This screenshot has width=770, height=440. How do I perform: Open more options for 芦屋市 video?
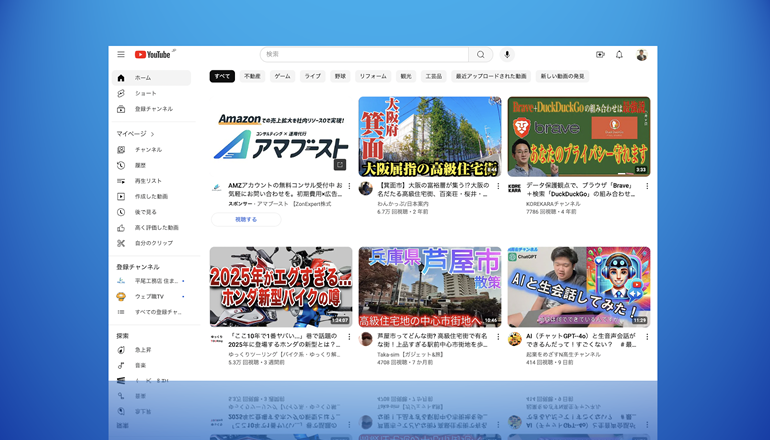coord(498,337)
